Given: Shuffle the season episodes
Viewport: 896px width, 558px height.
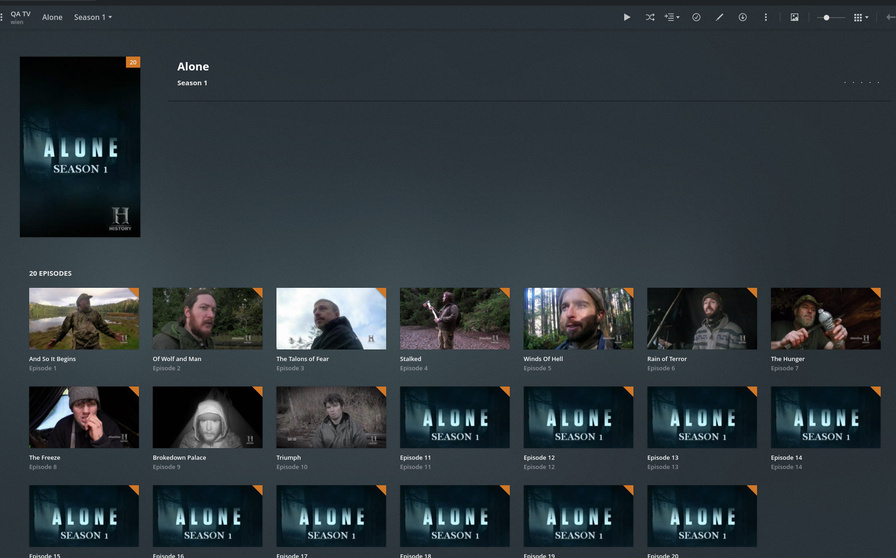Looking at the screenshot, I should coord(650,17).
